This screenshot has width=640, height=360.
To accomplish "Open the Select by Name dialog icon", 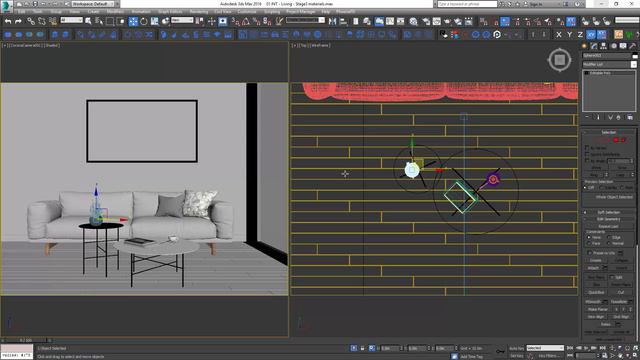I will (98, 21).
